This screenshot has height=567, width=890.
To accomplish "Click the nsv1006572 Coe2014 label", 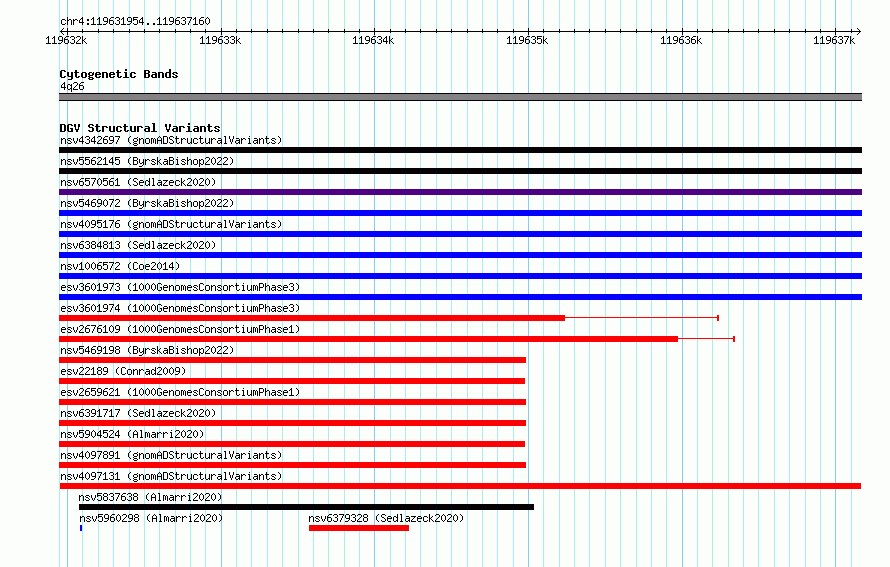I will pos(120,266).
